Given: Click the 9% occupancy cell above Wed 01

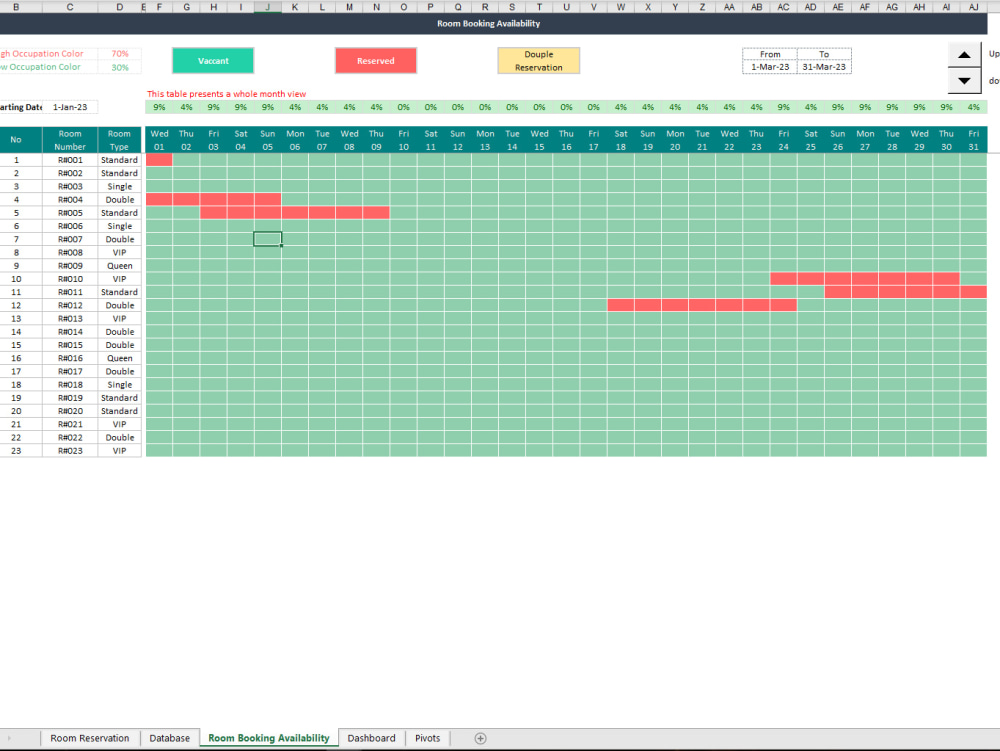Looking at the screenshot, I should (x=158, y=106).
